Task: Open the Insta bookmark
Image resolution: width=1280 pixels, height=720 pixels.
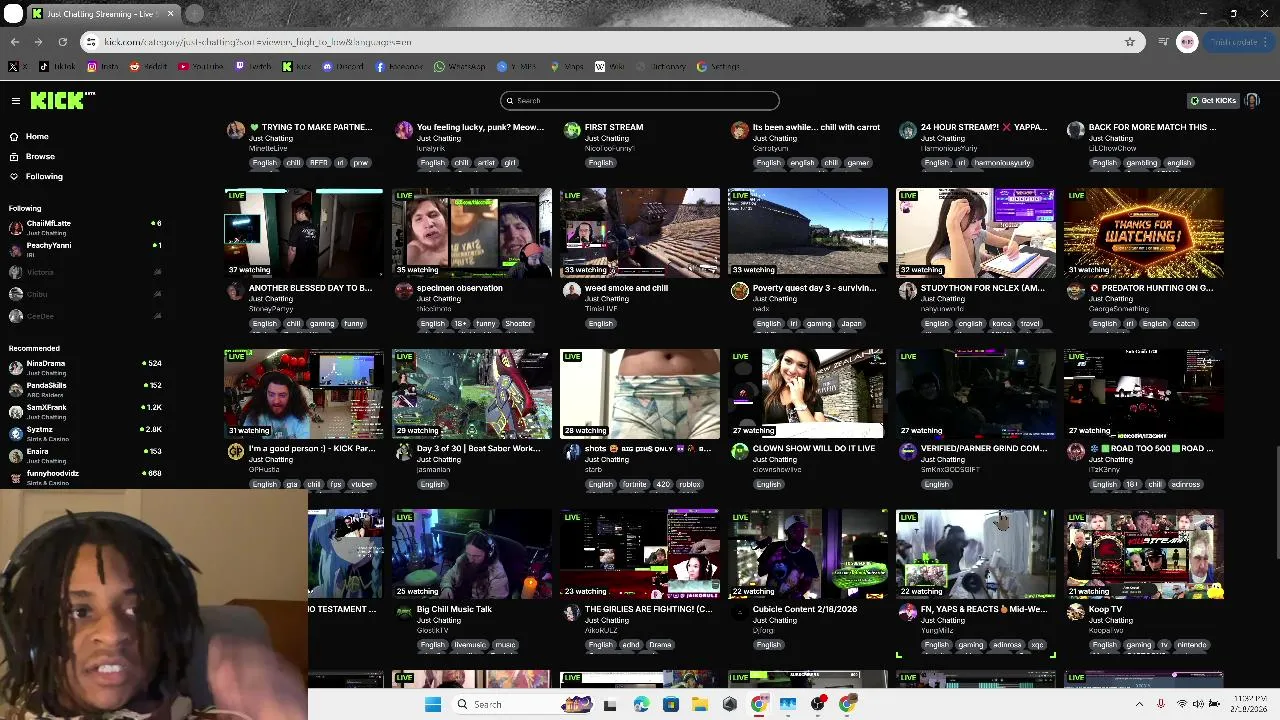Action: point(104,67)
